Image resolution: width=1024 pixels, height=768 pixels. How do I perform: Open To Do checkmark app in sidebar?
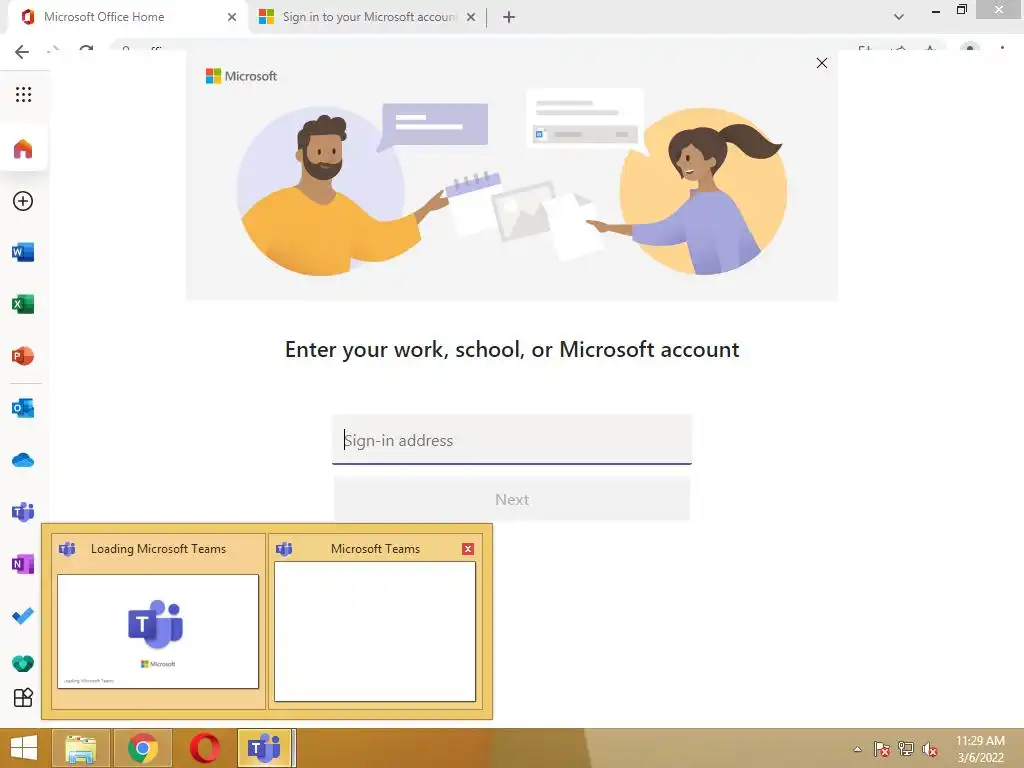point(23,616)
